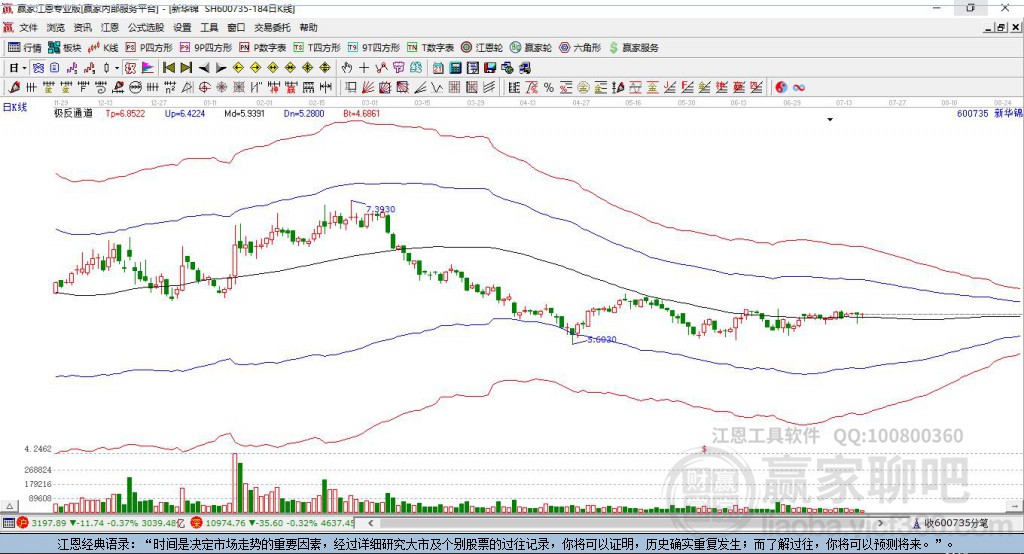Restore the inner child window
The image size is (1024, 554).
pyautogui.click(x=1001, y=27)
